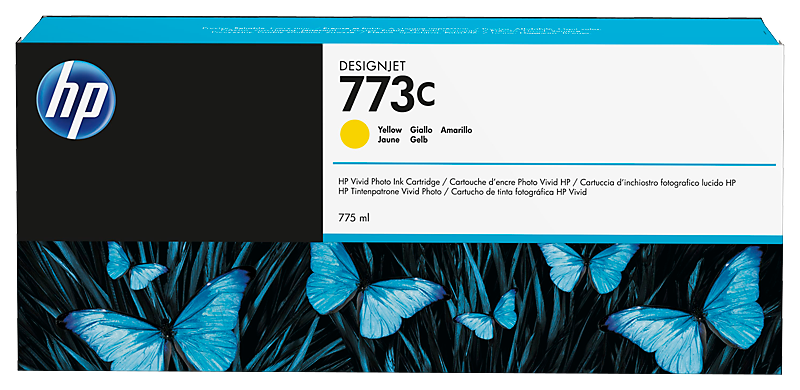Click the HP Tintenpatrone Vivid Photo text

coord(389,192)
